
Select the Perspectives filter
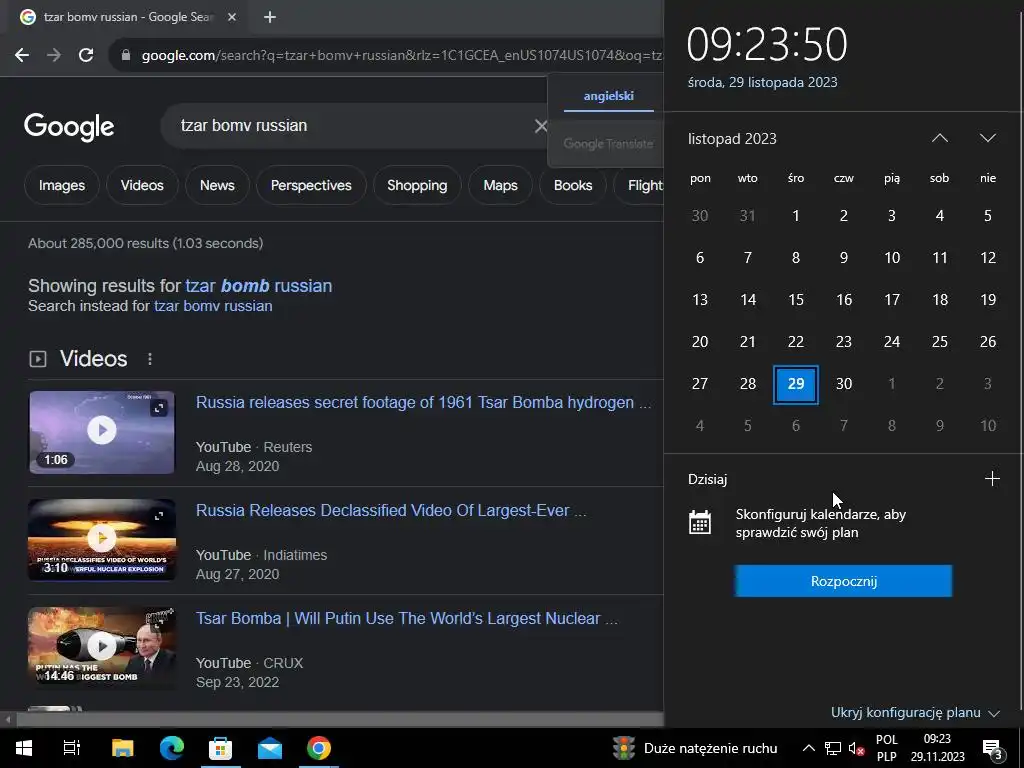click(x=311, y=185)
